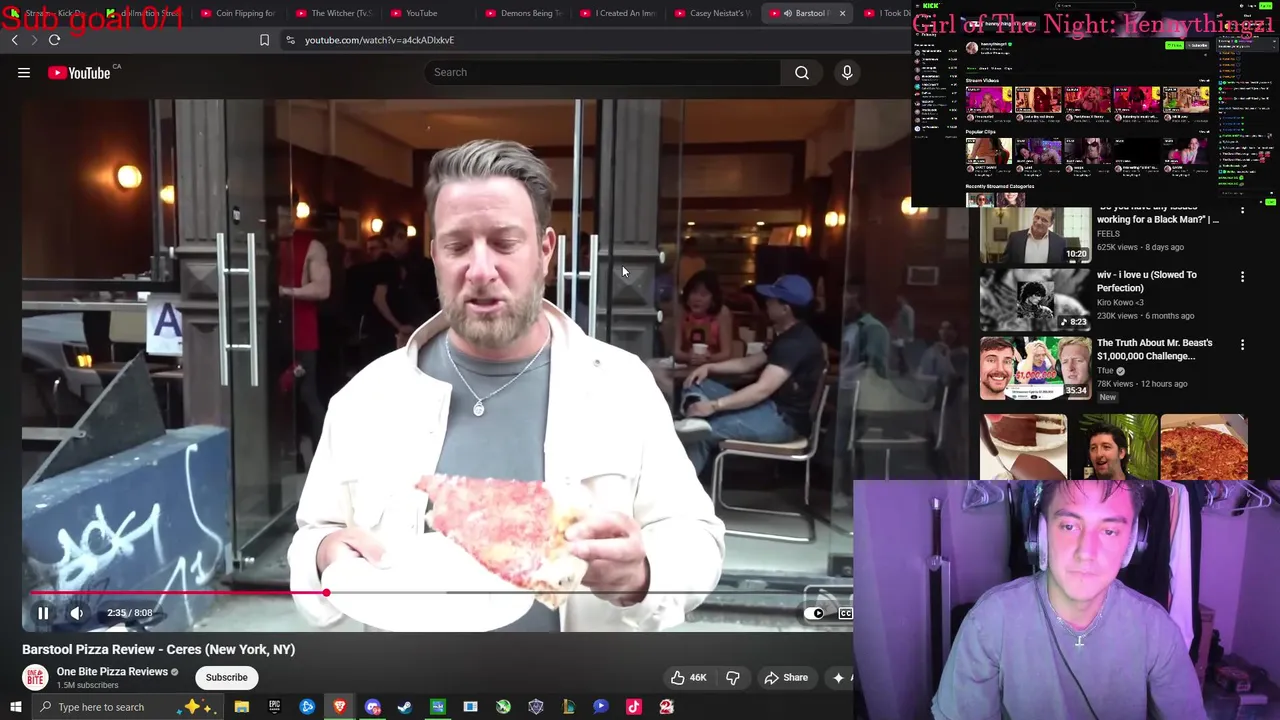Open options for Mr. Beast video
This screenshot has width=1280, height=720.
click(1242, 345)
